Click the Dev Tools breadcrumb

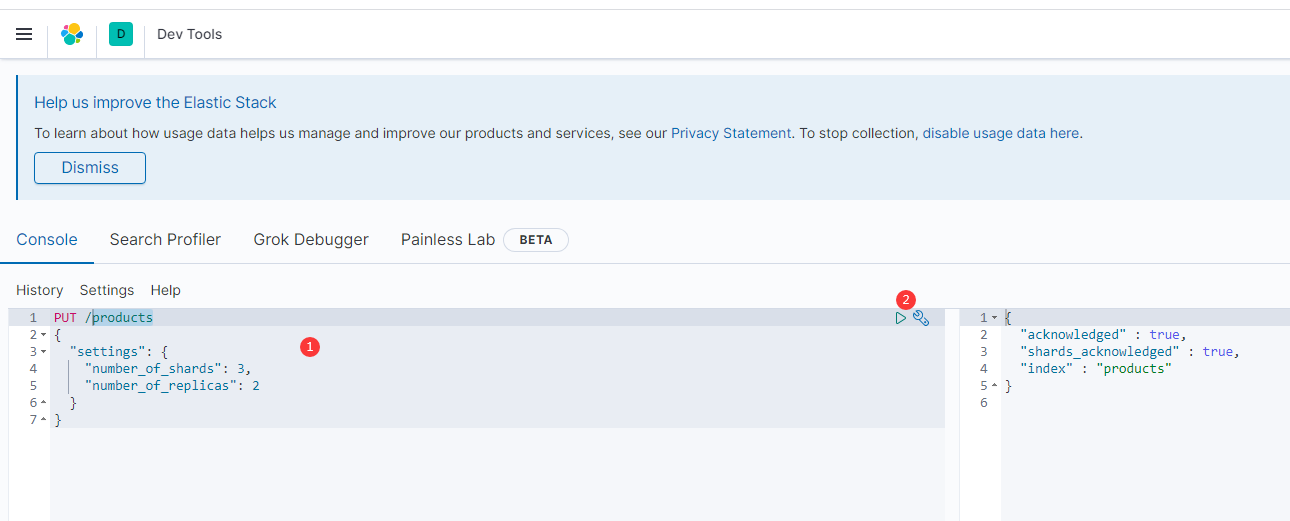(x=189, y=34)
